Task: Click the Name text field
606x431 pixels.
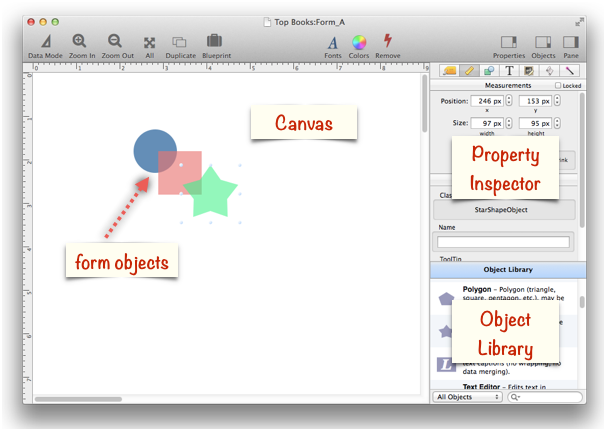Action: (503, 242)
